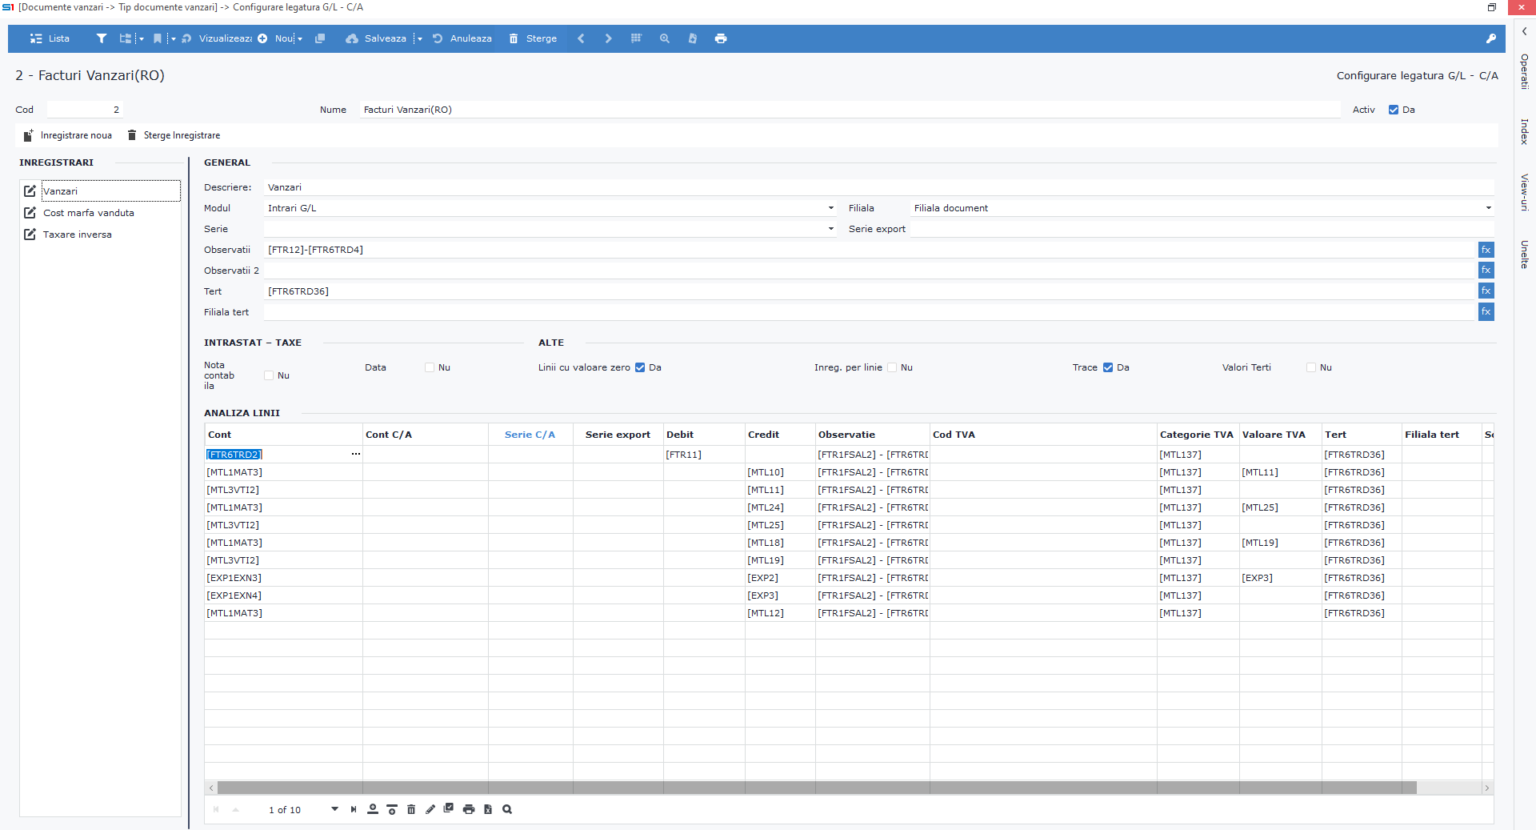Click the bookmark icon in toolbar
Image resolution: width=1536 pixels, height=830 pixels.
pos(157,39)
